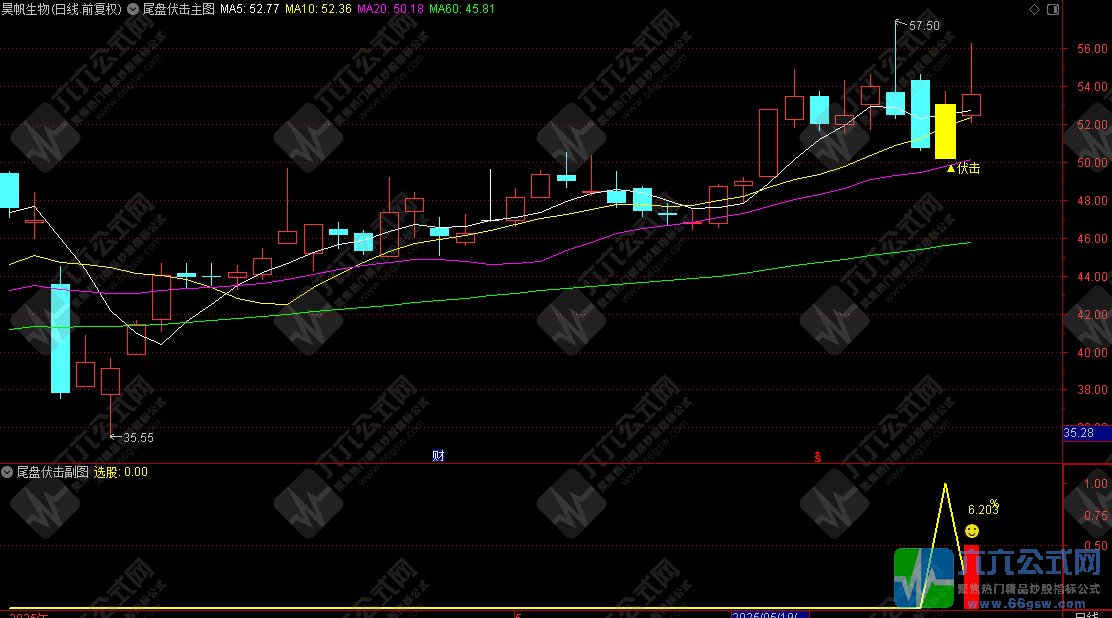Screen dimensions: 1112x618
Task: Click the blue 35.28 price axis label
Action: [x=1080, y=433]
